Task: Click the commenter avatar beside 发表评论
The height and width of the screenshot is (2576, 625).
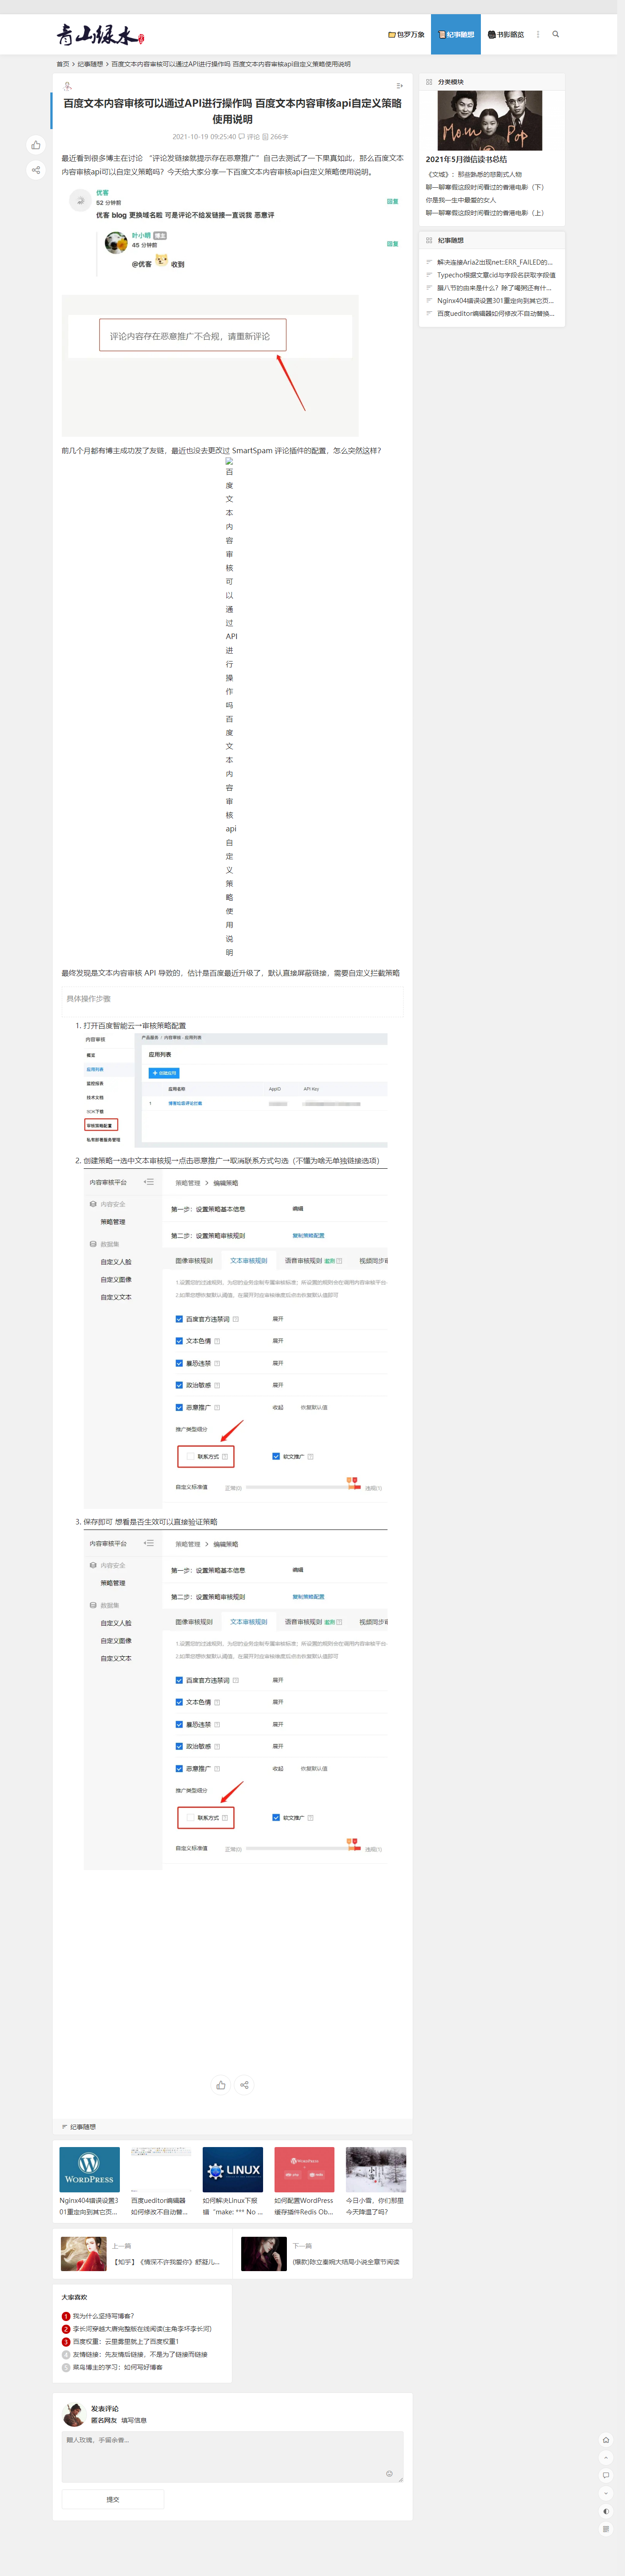Action: coord(73,2415)
